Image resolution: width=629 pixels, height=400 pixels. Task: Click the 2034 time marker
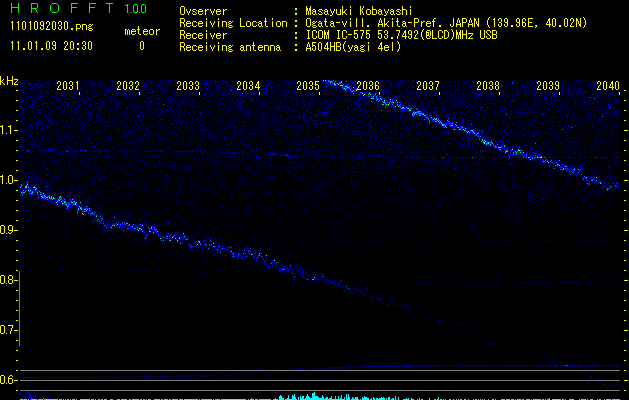pyautogui.click(x=248, y=85)
